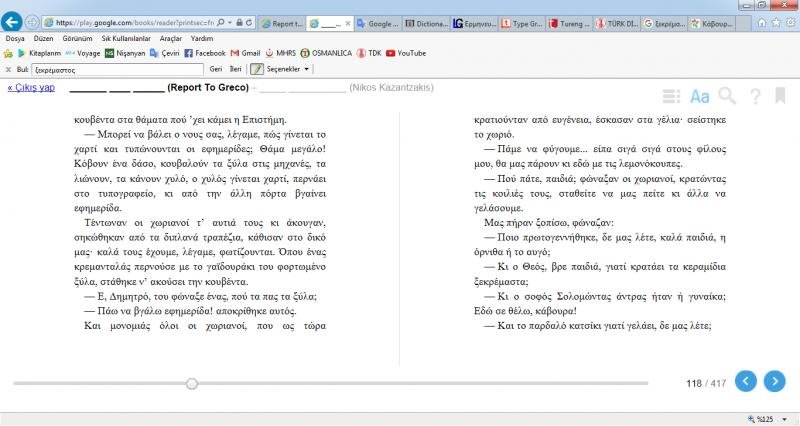Click Geri to find previous match
This screenshot has height=426, width=800.
[216, 69]
